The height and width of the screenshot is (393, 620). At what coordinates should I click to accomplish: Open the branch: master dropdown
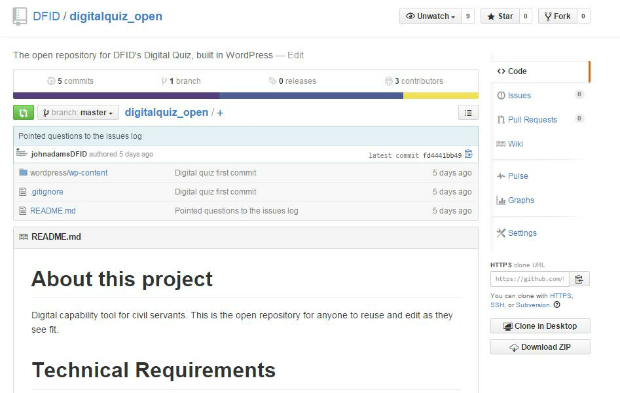coord(78,113)
